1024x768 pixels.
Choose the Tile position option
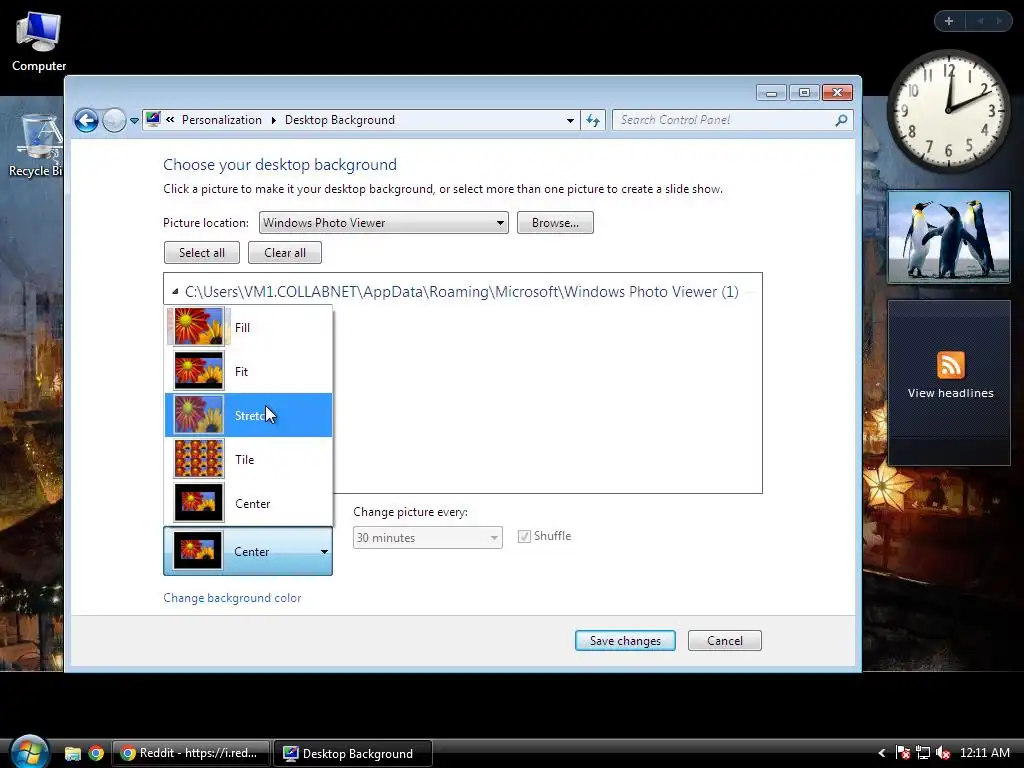[x=248, y=459]
